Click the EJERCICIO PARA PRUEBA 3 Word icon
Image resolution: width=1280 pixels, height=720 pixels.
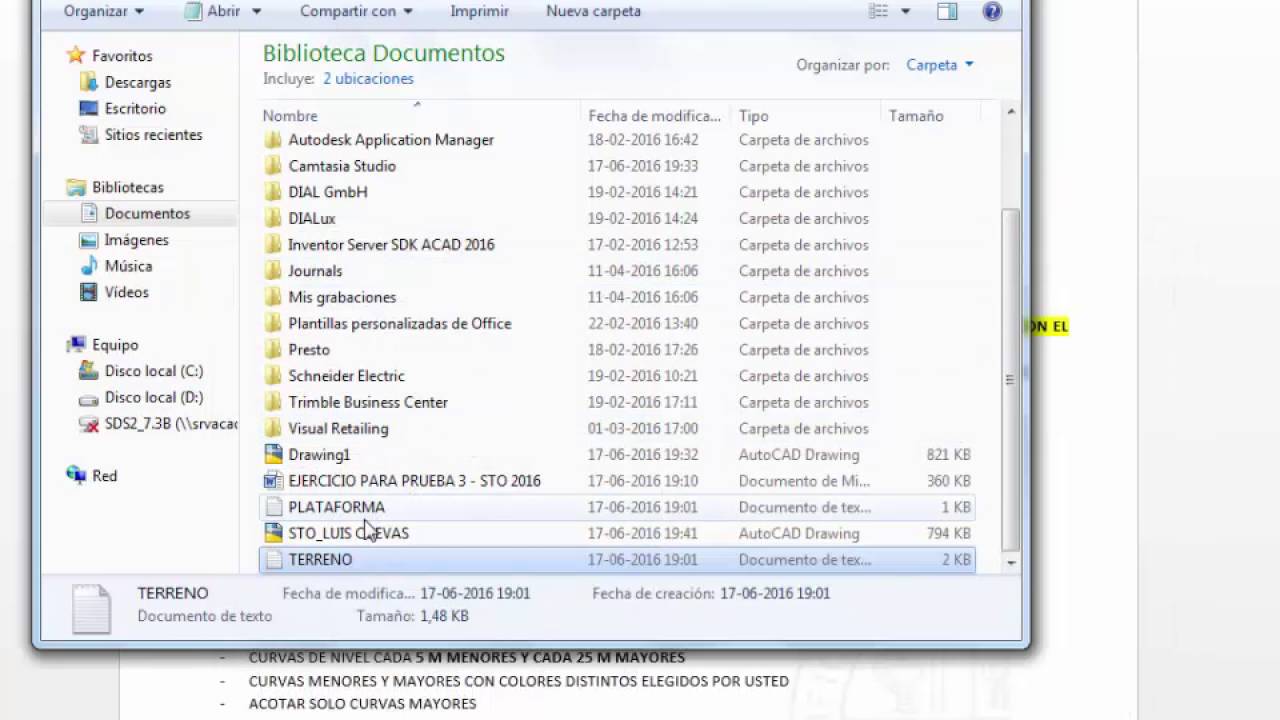273,481
